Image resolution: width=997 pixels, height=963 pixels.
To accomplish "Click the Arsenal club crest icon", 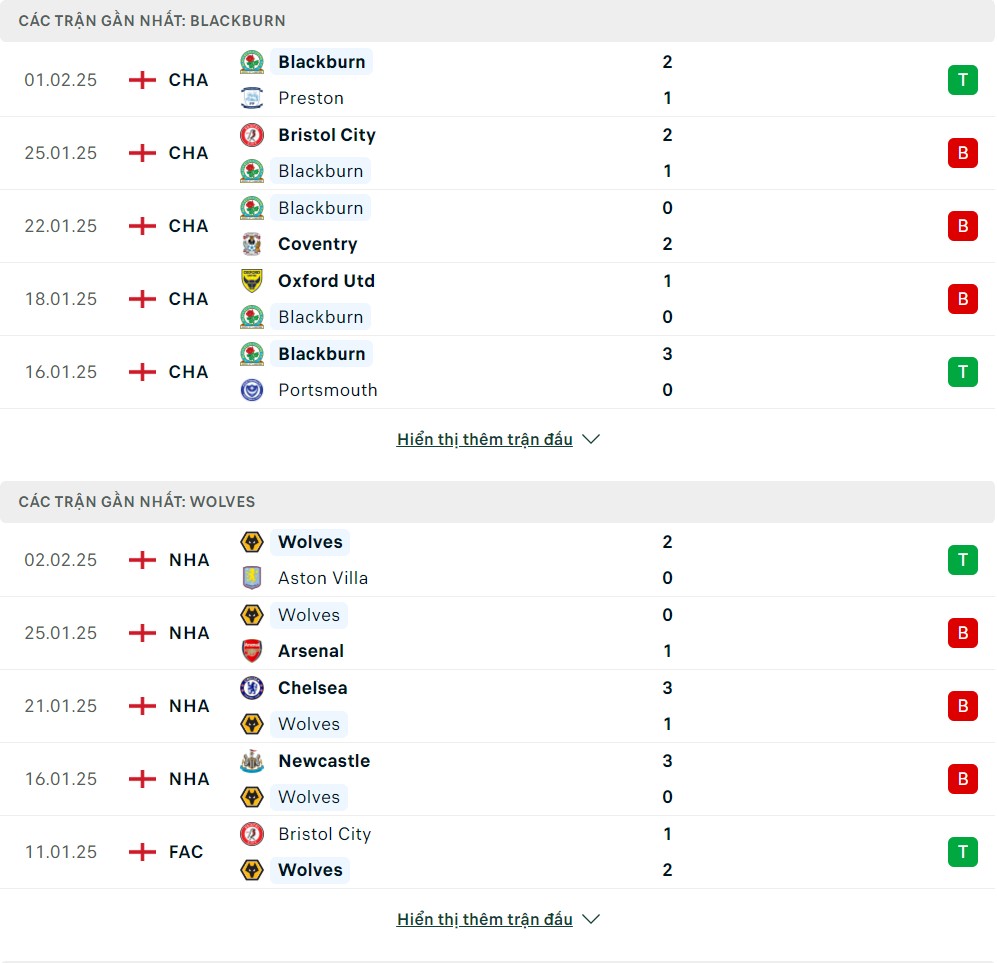I will pos(252,651).
